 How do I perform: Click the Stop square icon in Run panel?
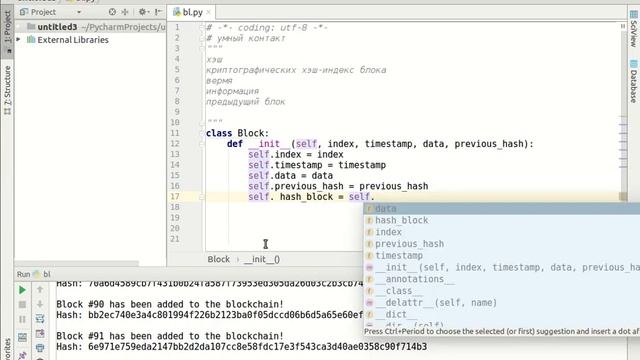(22, 304)
